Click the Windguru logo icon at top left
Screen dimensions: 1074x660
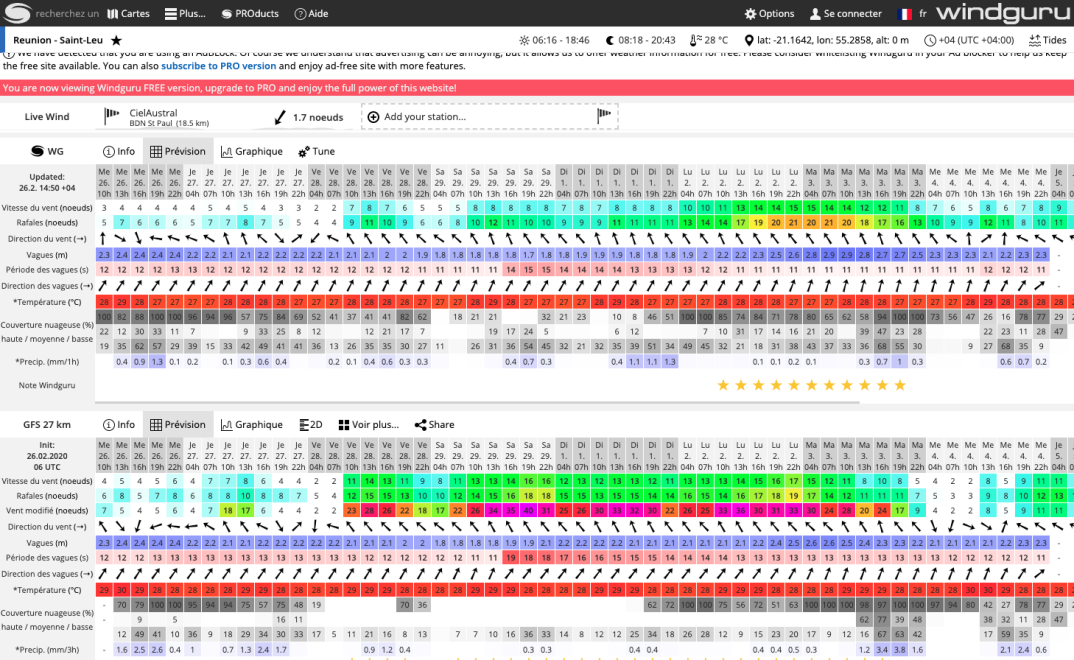[x=19, y=14]
